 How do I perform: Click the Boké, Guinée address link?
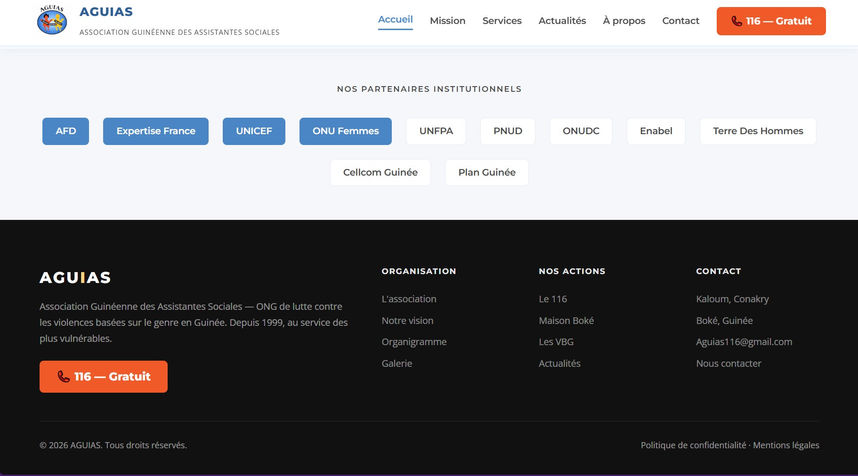(724, 321)
